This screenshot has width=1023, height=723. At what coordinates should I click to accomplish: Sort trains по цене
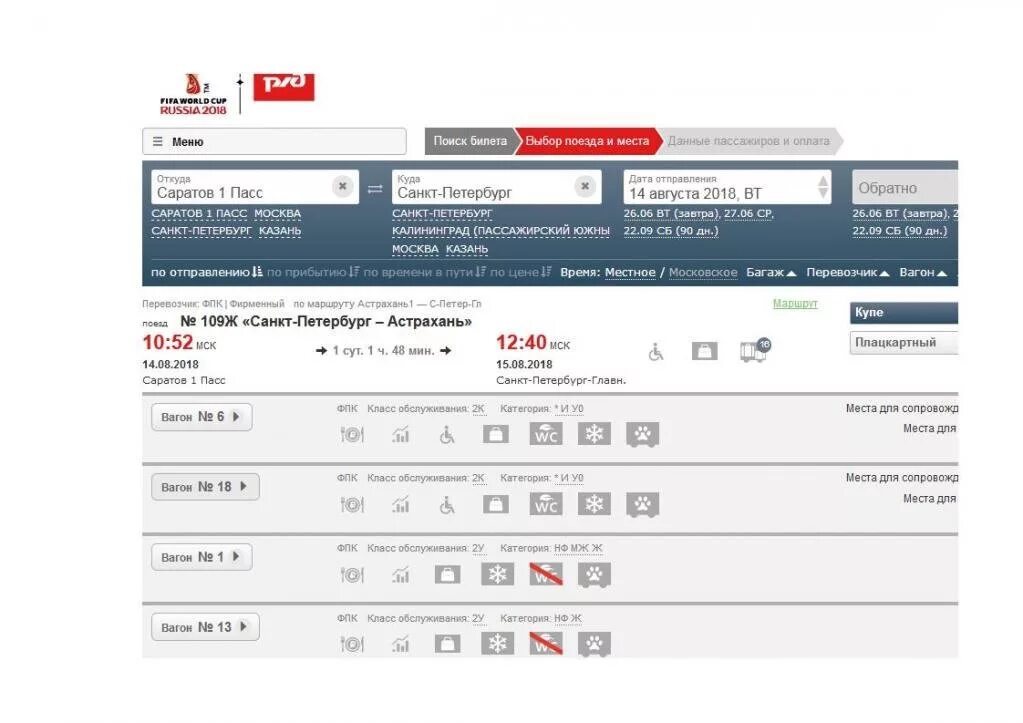point(520,272)
